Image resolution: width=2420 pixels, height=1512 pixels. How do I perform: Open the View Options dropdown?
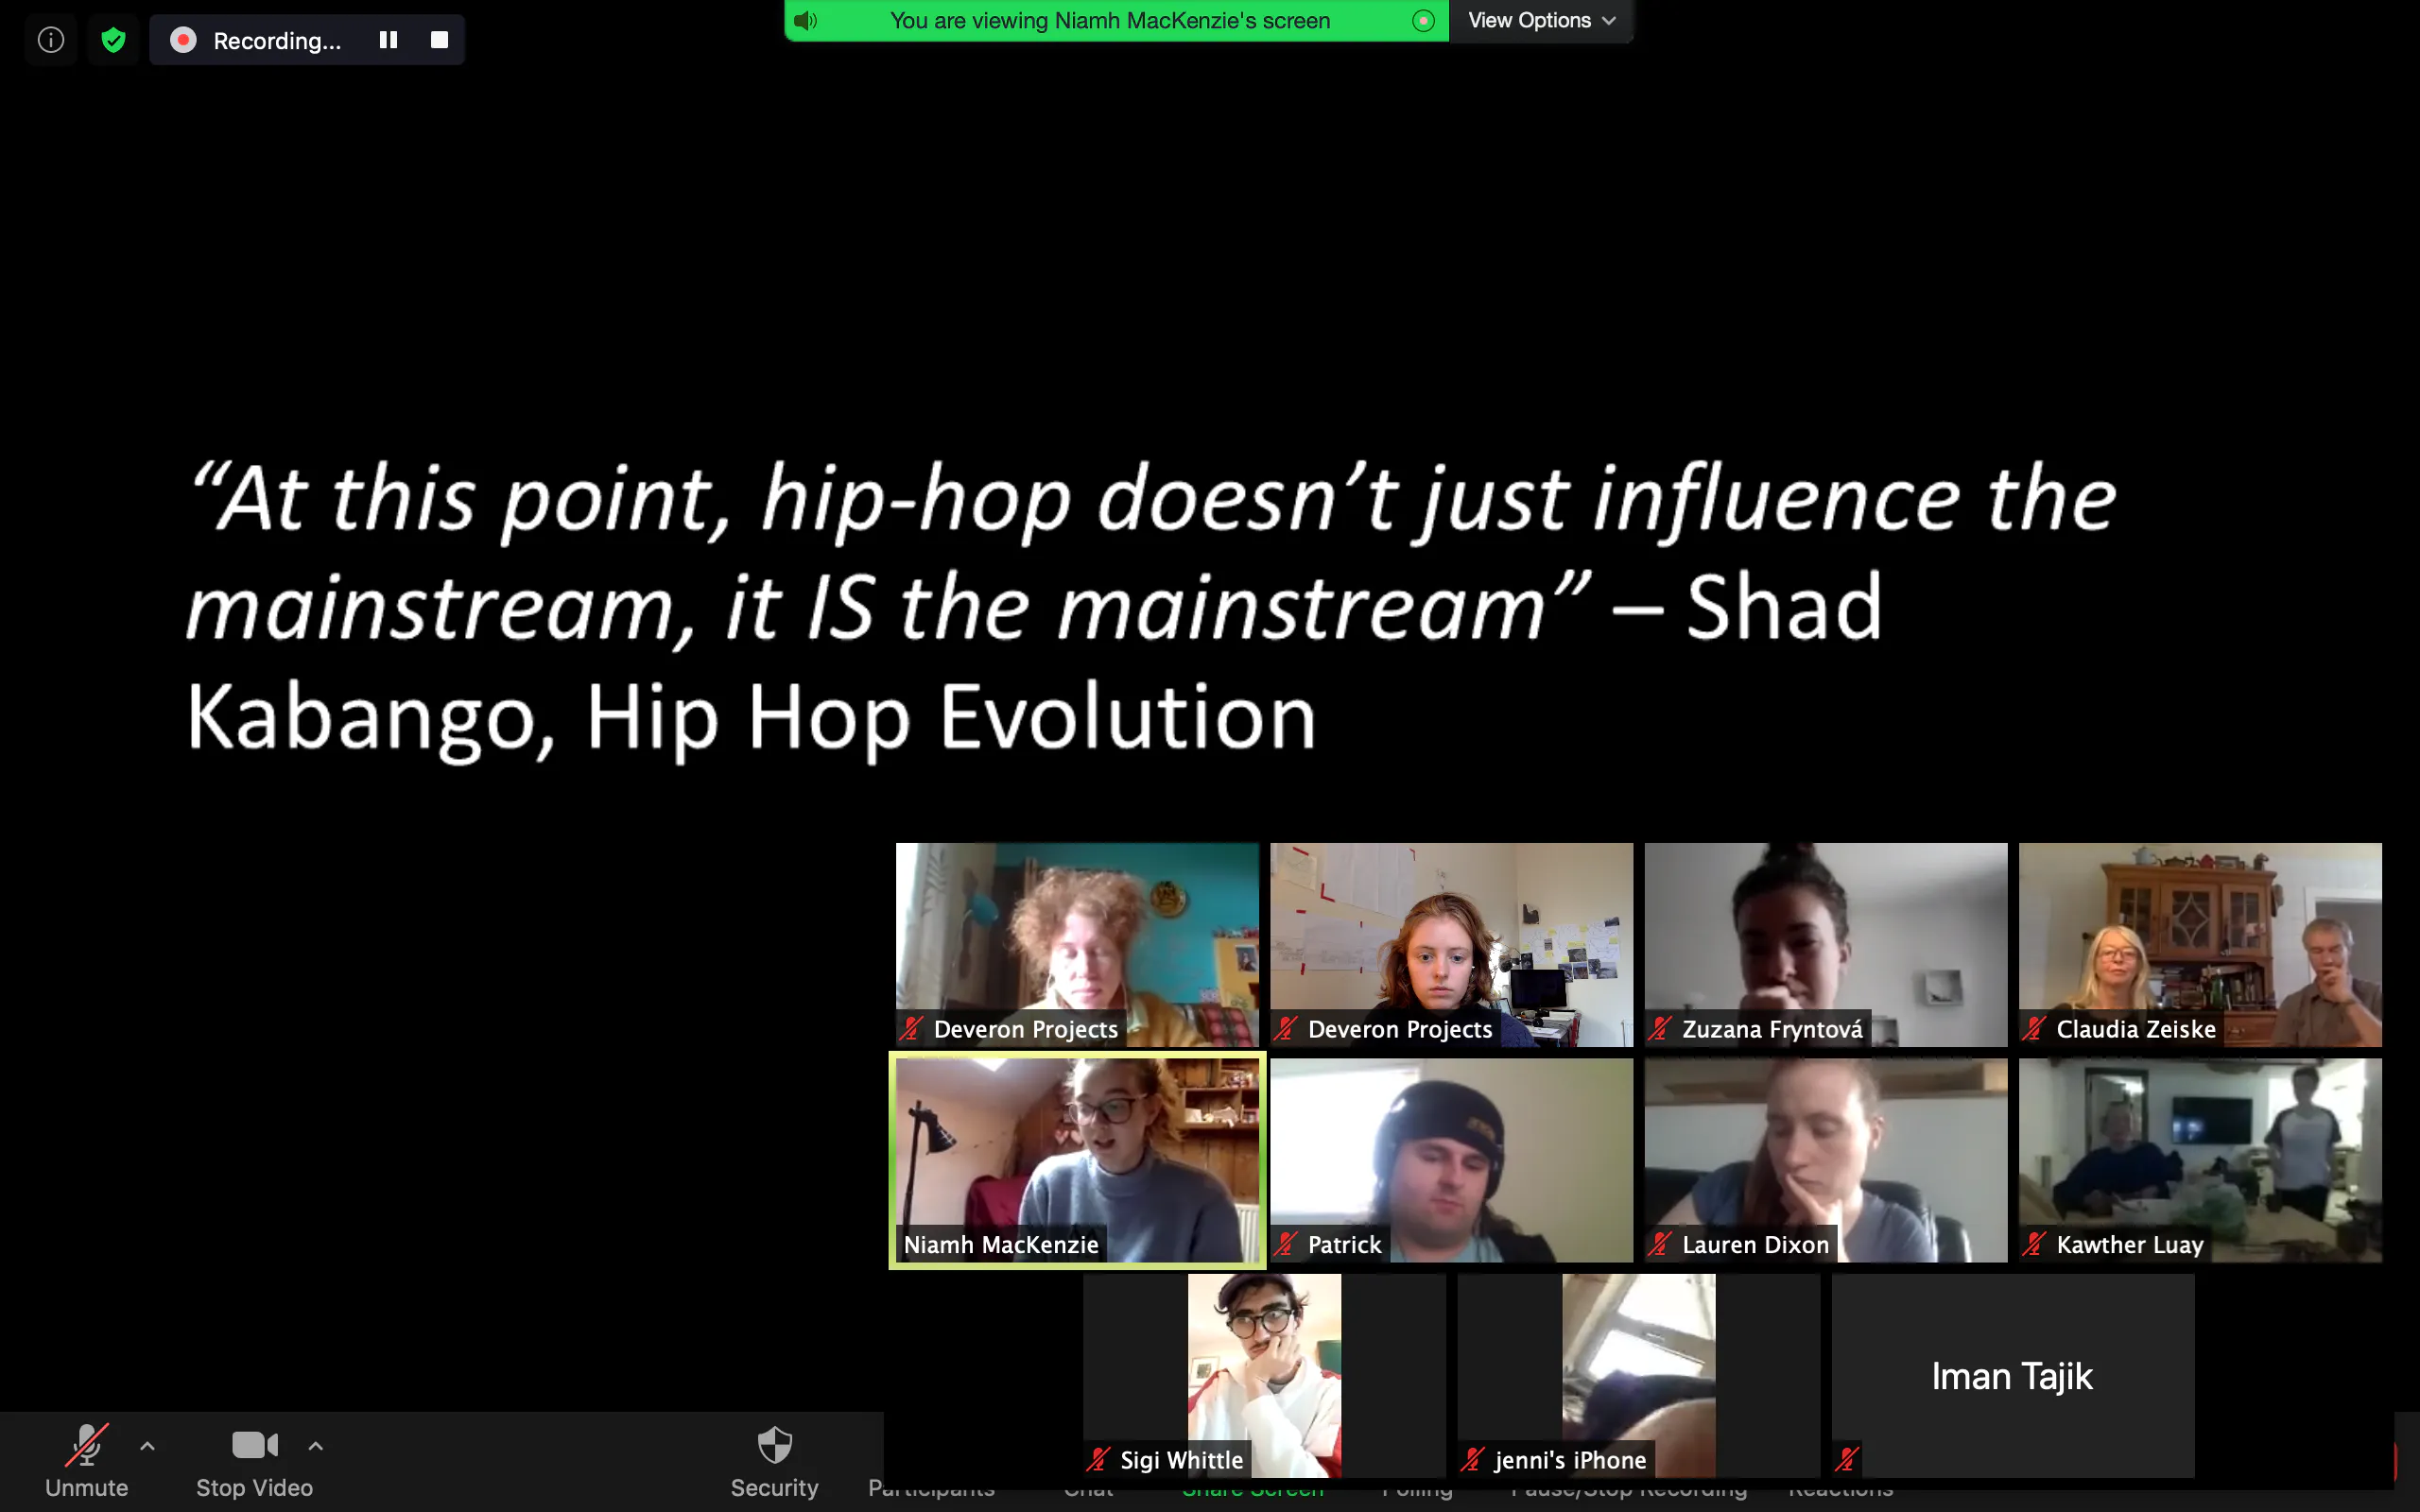1540,20
